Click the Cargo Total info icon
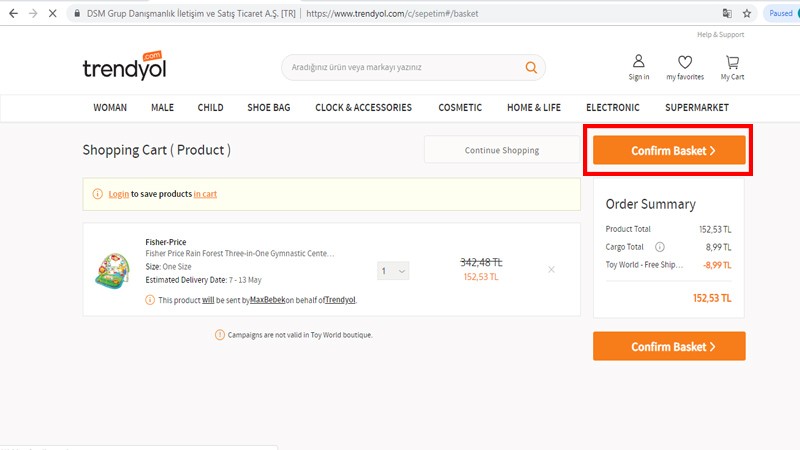 659,247
